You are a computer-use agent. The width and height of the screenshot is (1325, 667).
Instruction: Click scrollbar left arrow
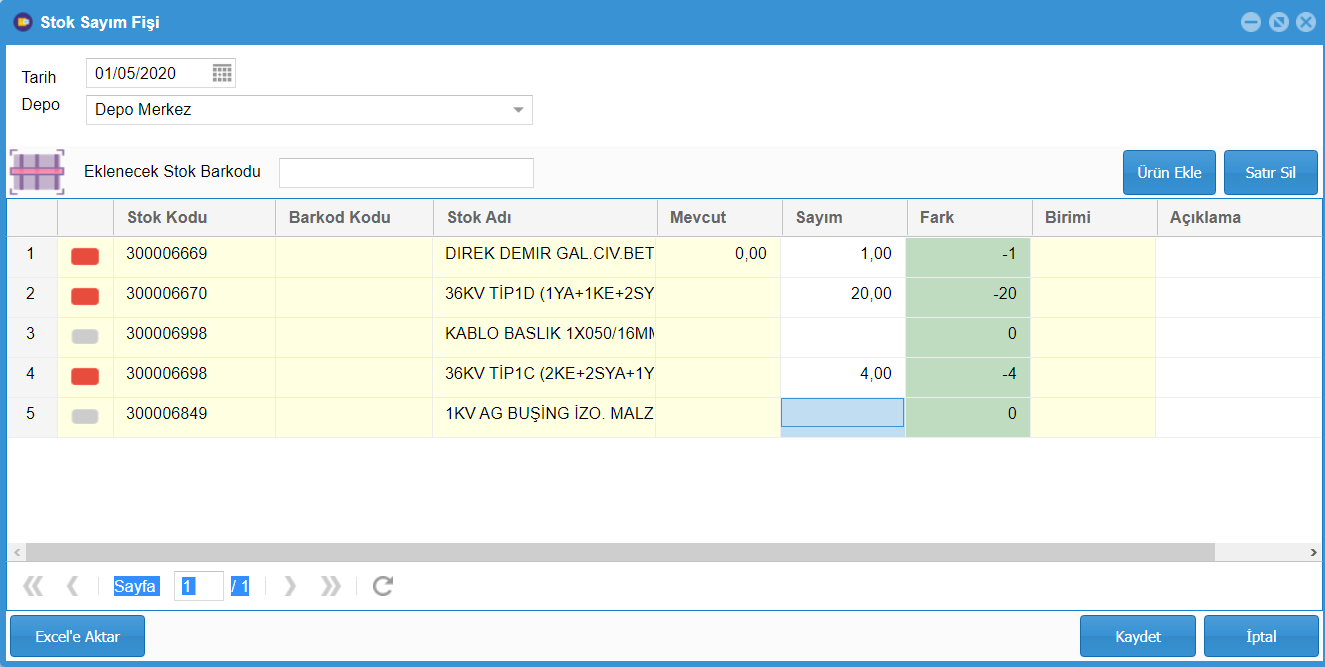[16, 552]
